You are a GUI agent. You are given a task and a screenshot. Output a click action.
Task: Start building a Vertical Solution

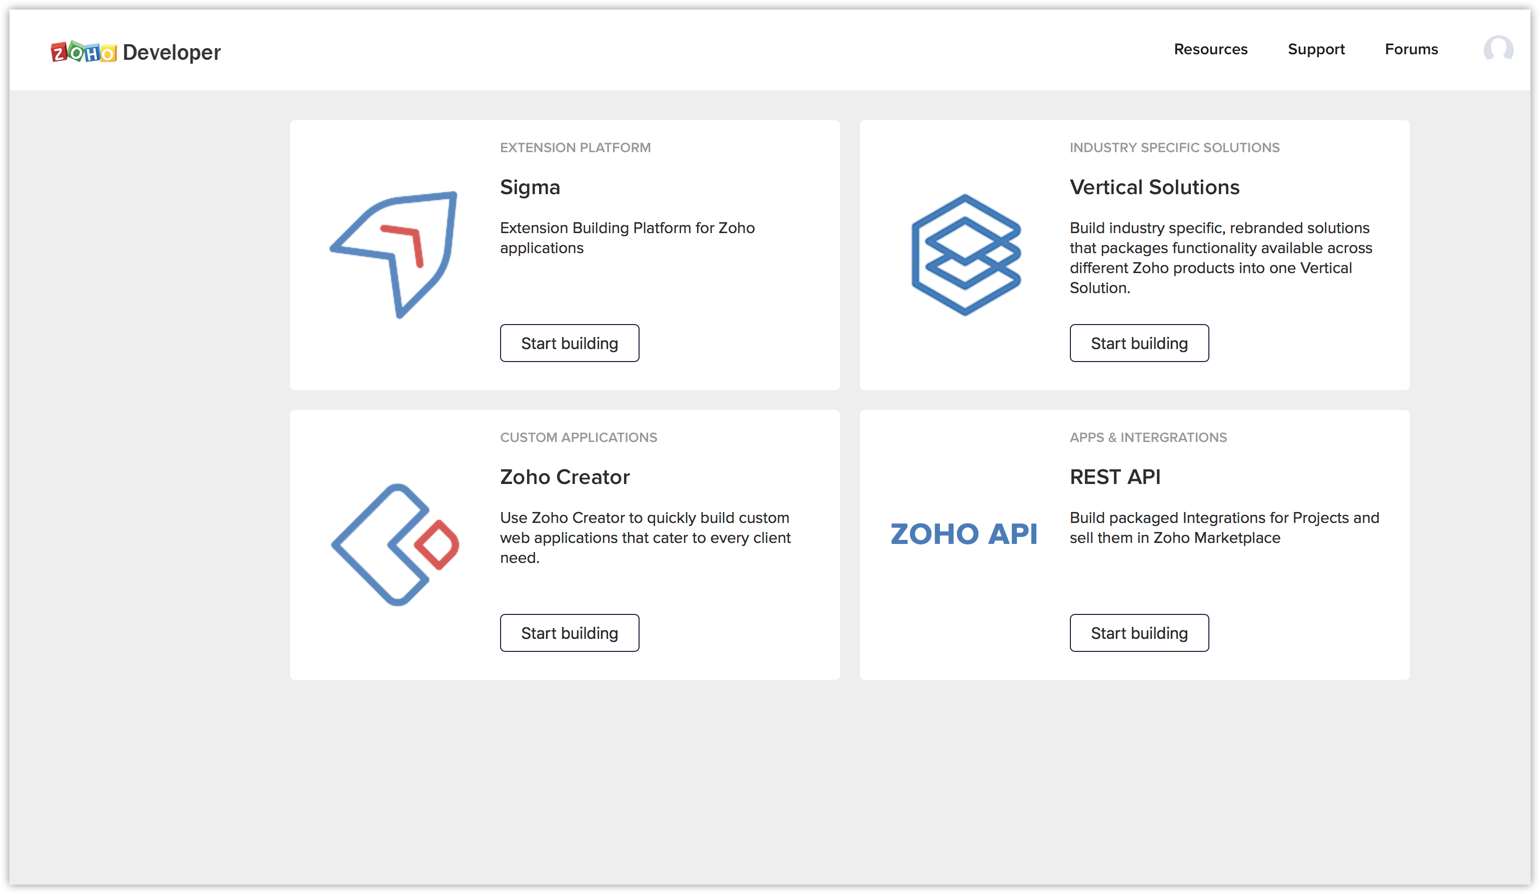1139,343
